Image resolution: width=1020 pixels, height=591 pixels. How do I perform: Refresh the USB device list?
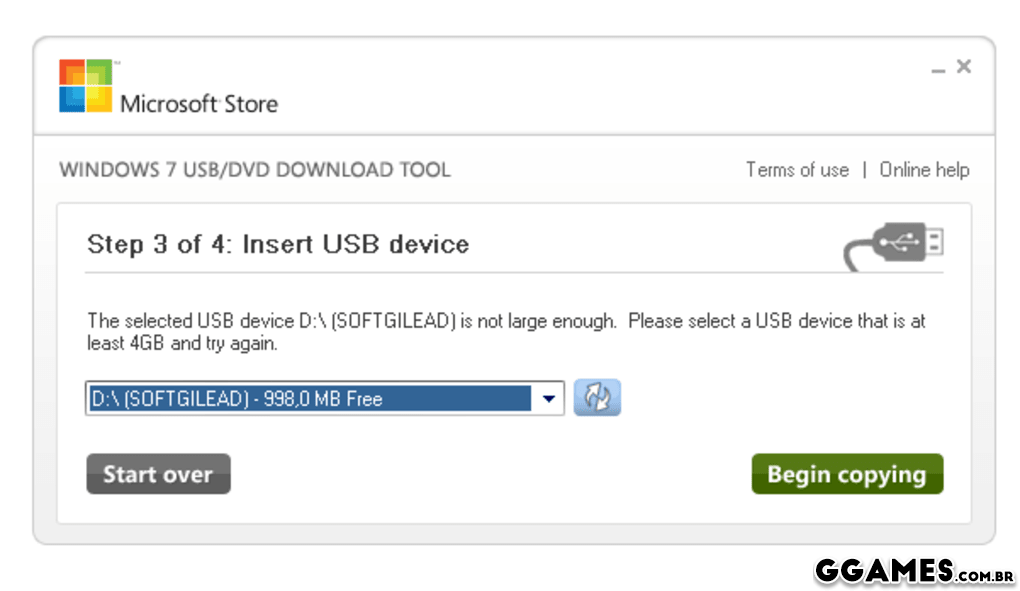coord(597,398)
